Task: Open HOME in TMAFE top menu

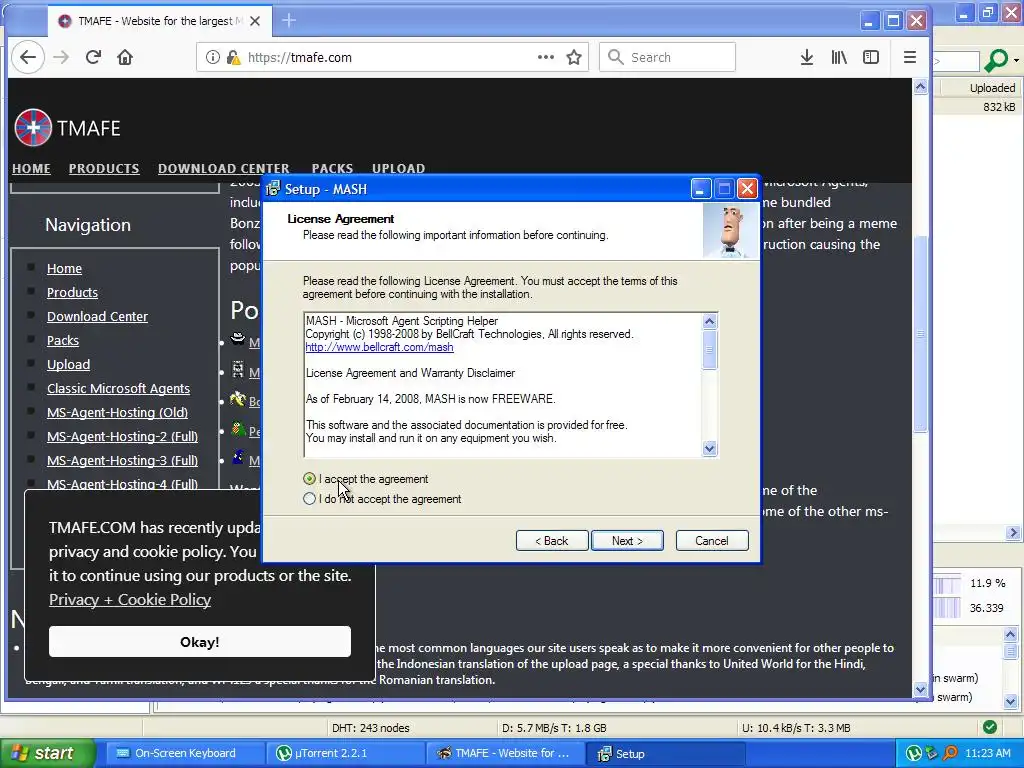Action: (31, 168)
